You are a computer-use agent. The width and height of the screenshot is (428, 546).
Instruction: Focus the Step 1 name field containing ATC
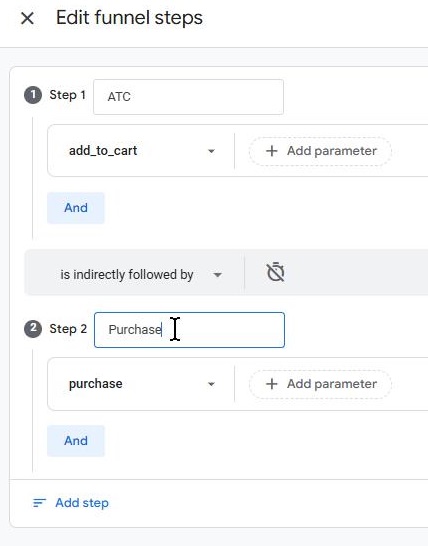coord(188,97)
